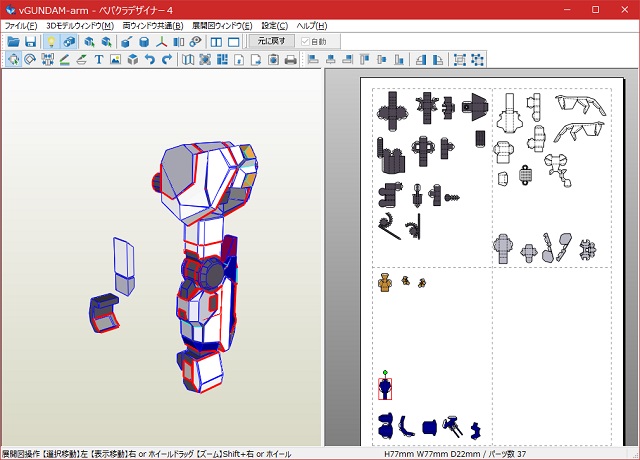640x460 pixels.
Task: Rotate selected part counterclockwise ninety degrees
Action: click(x=421, y=60)
